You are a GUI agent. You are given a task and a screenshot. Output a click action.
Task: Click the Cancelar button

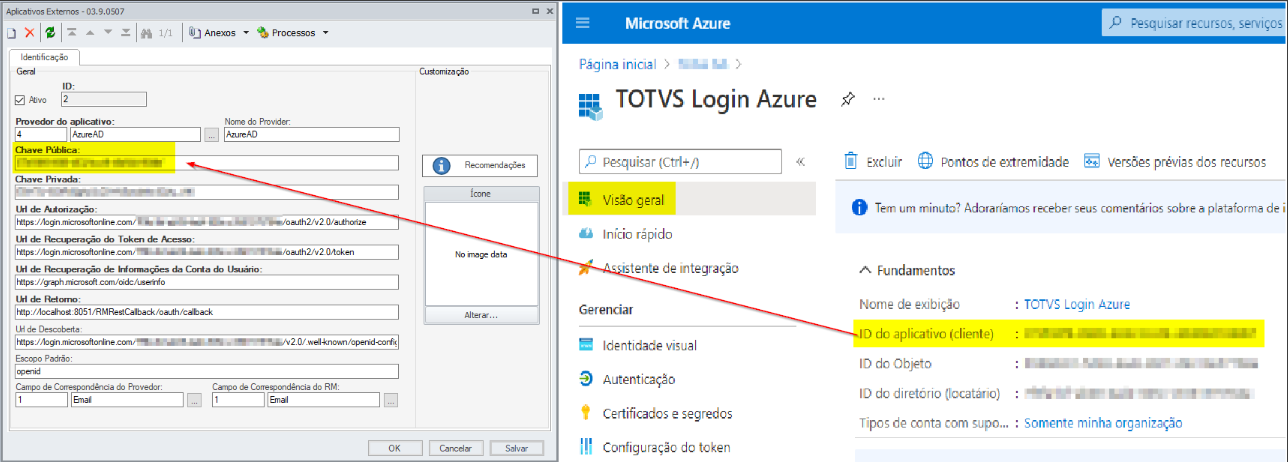coord(455,448)
